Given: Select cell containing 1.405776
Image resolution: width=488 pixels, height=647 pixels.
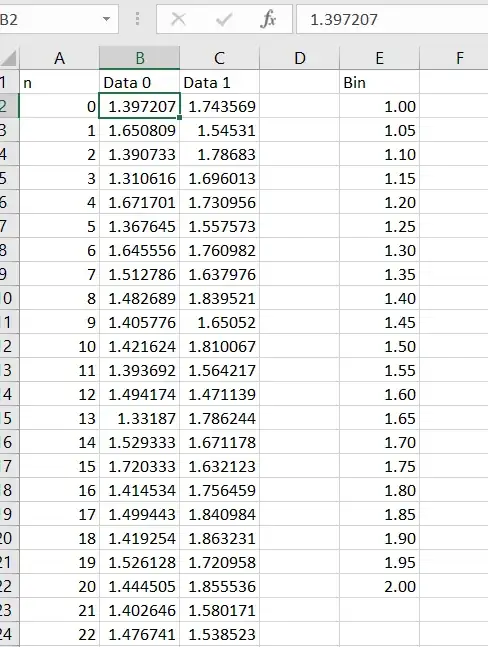Looking at the screenshot, I should point(139,322).
